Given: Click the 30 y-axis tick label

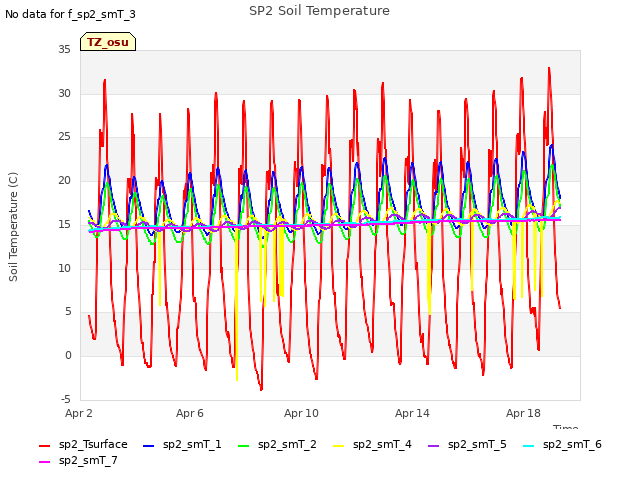Looking at the screenshot, I should pyautogui.click(x=64, y=93).
